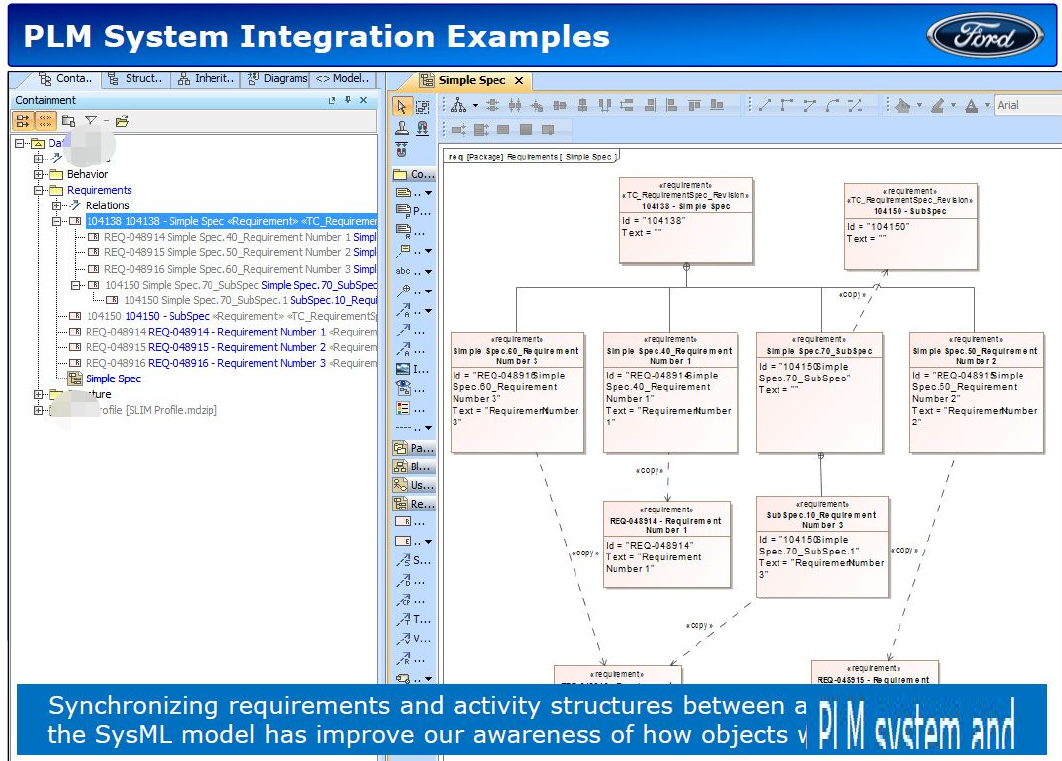Select the arrow Selection tool
Image resolution: width=1062 pixels, height=761 pixels.
(402, 106)
